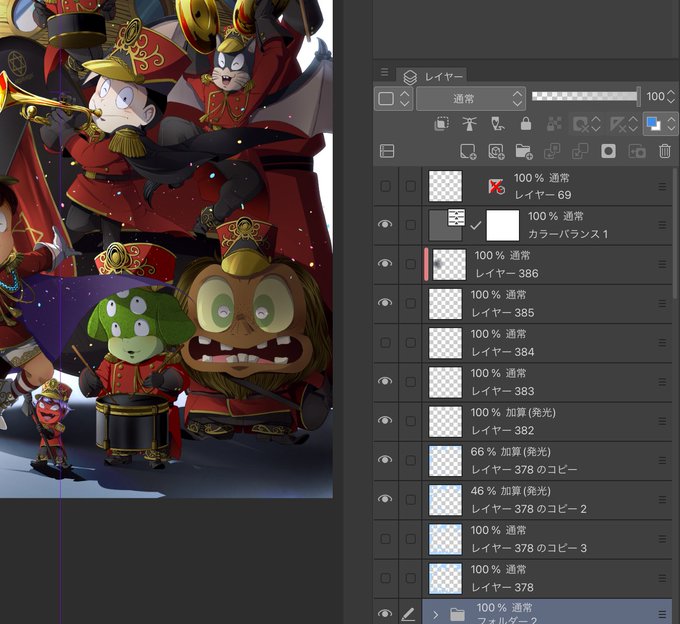
Task: Click the color balance adjustment layer icon
Action: pos(456,217)
